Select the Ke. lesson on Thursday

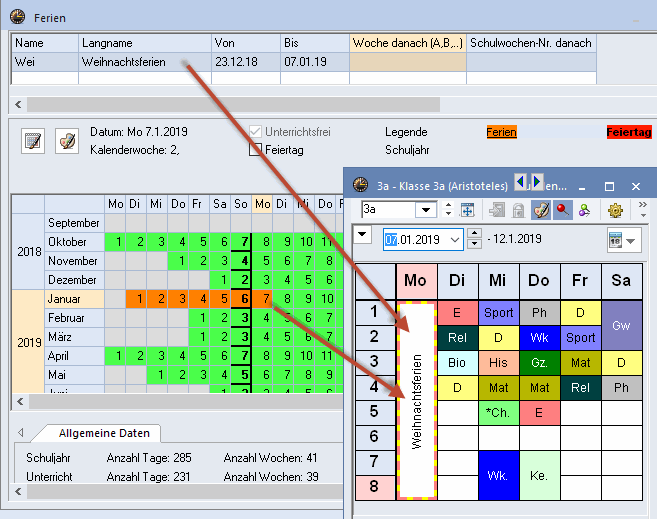click(x=539, y=475)
